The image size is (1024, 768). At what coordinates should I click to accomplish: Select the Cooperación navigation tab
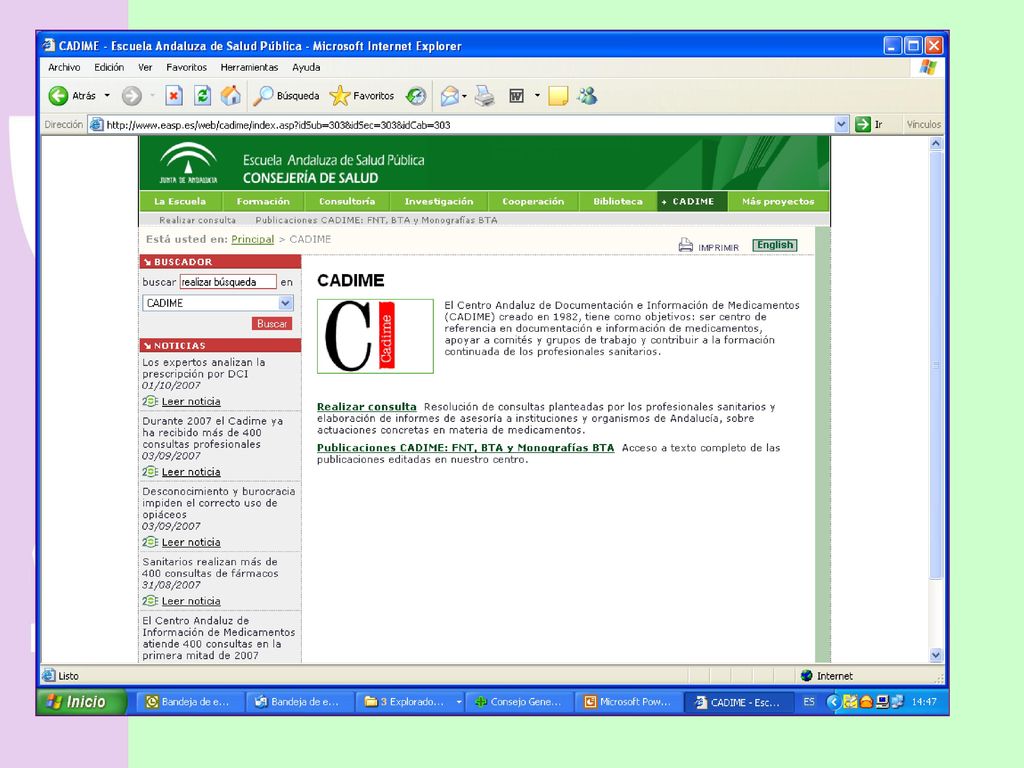[x=533, y=201]
